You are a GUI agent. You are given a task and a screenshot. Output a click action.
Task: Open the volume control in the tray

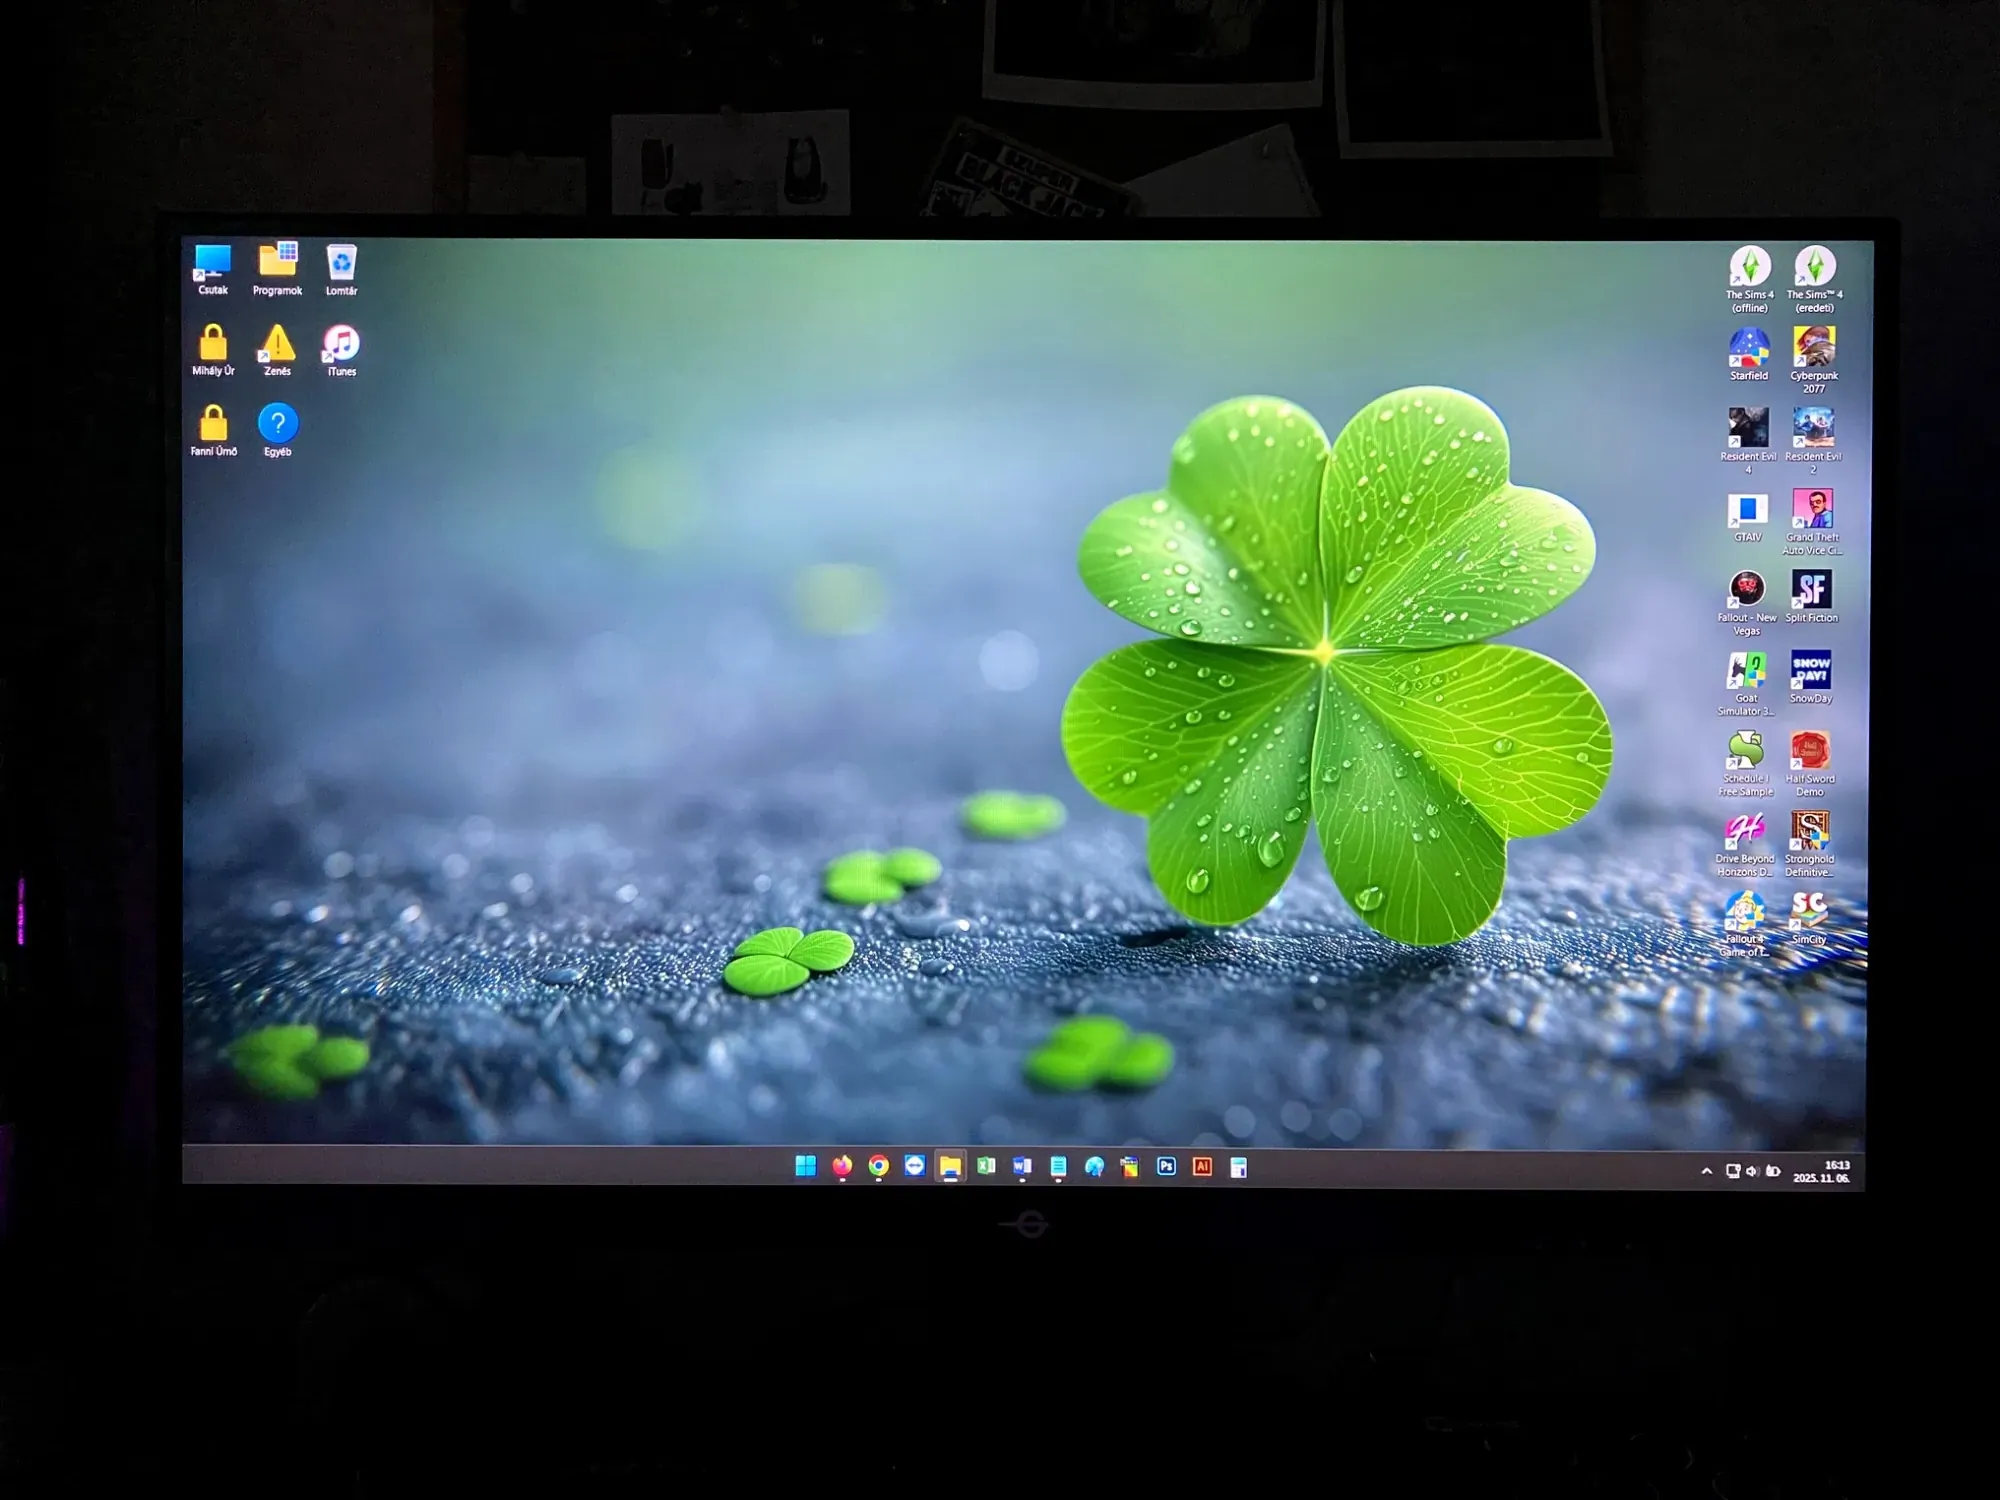[x=1752, y=1171]
